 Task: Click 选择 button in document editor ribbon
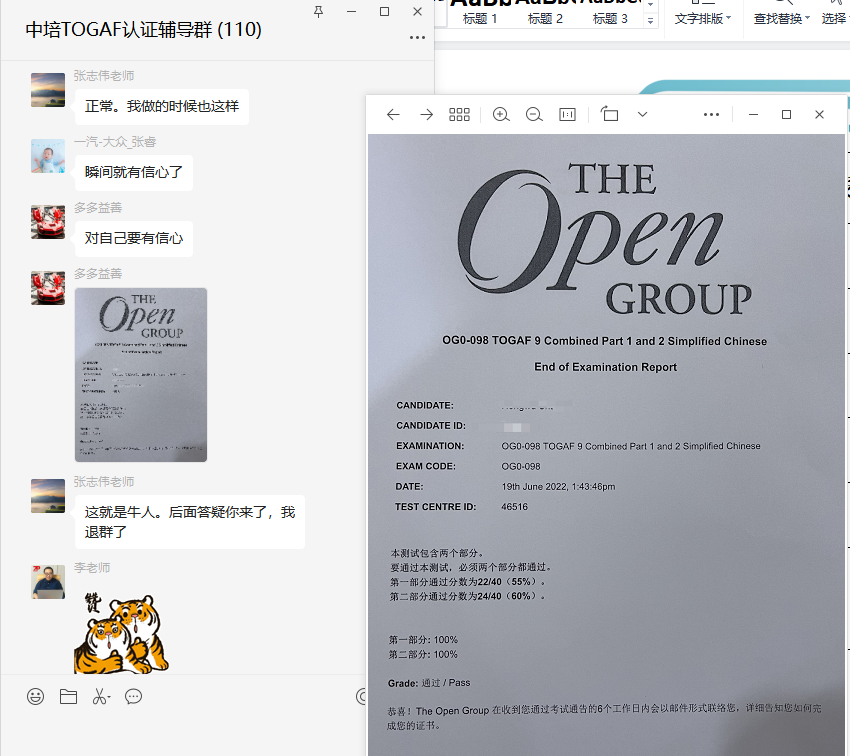coord(834,19)
